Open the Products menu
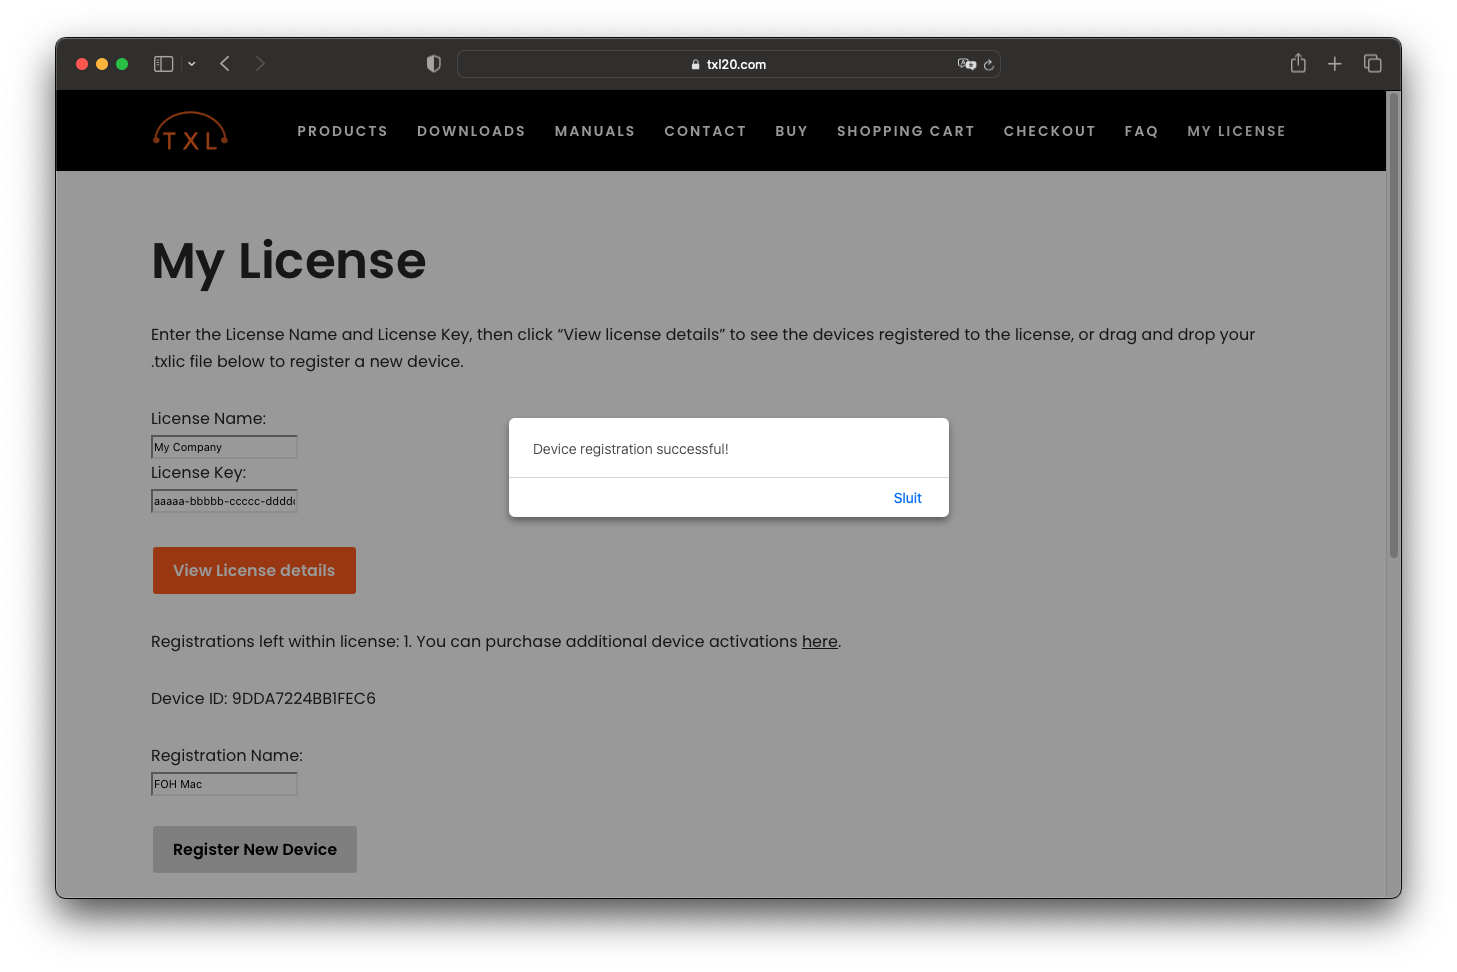 pyautogui.click(x=342, y=131)
